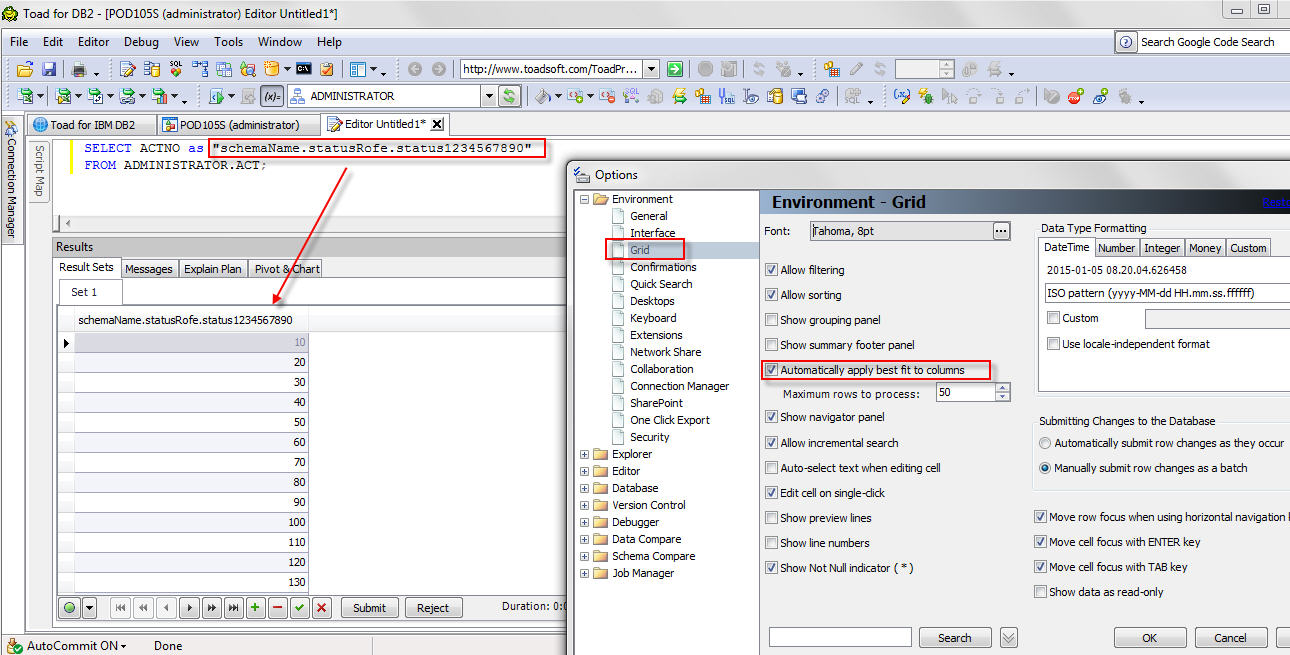The height and width of the screenshot is (655, 1290).
Task: Go to the next page with the double arrow
Action: tap(211, 607)
